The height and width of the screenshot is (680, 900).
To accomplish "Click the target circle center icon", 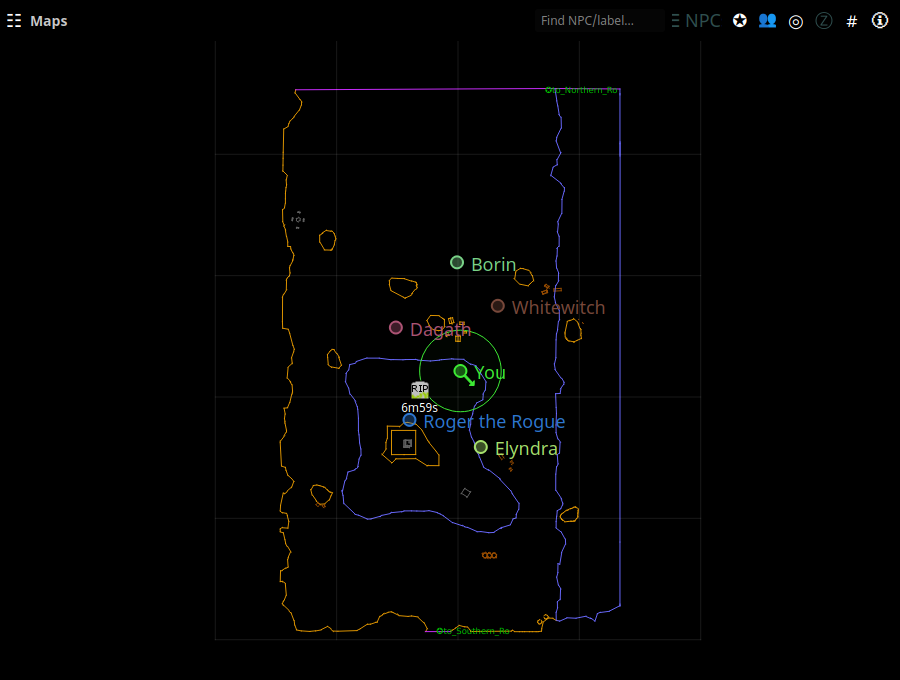I will pos(796,22).
